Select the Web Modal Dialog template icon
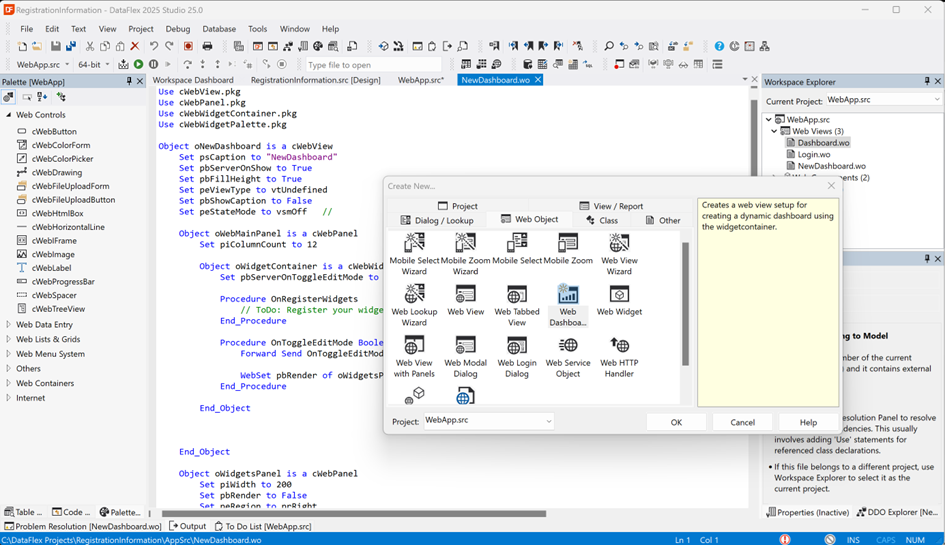The height and width of the screenshot is (545, 945). (465, 357)
